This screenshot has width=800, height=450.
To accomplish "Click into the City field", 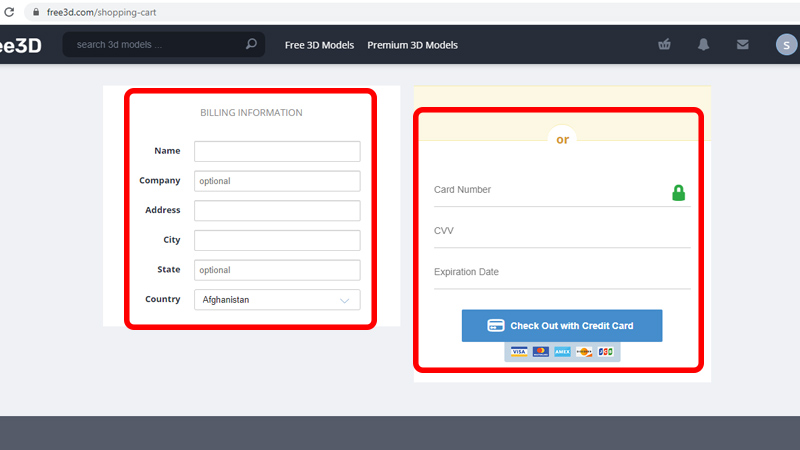I will click(x=277, y=240).
